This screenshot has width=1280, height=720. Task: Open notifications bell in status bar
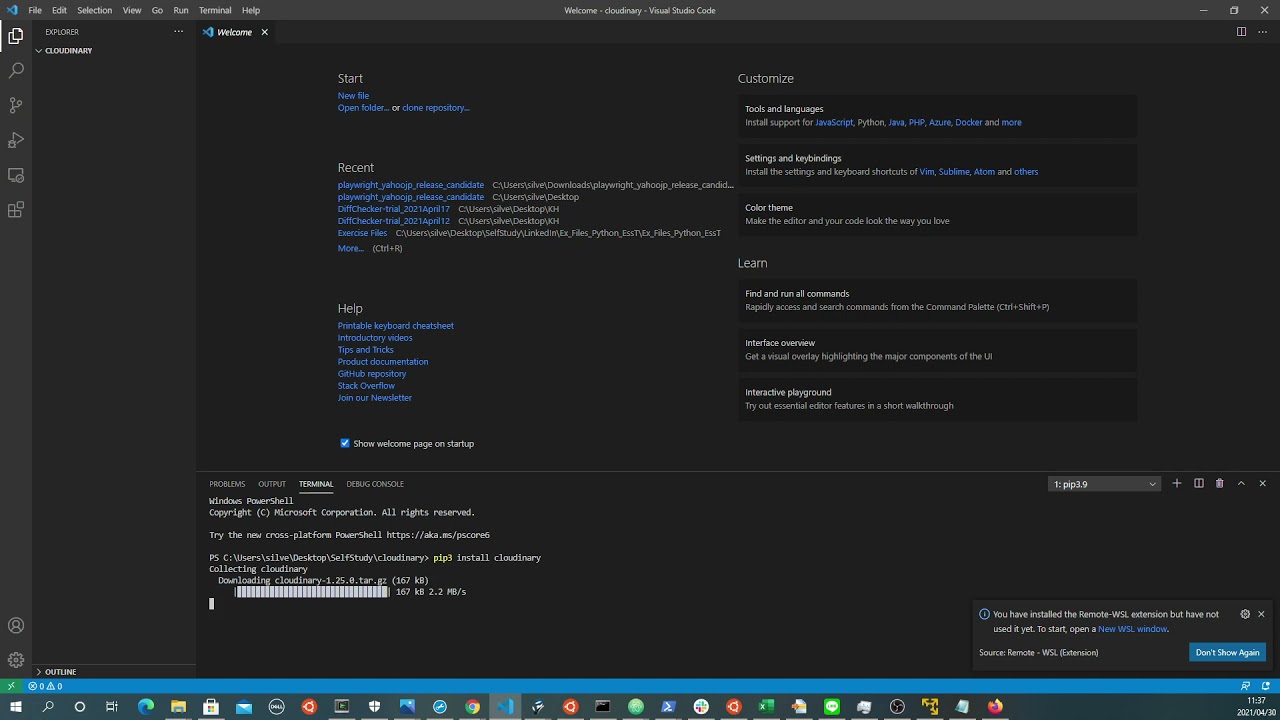[x=1265, y=686]
